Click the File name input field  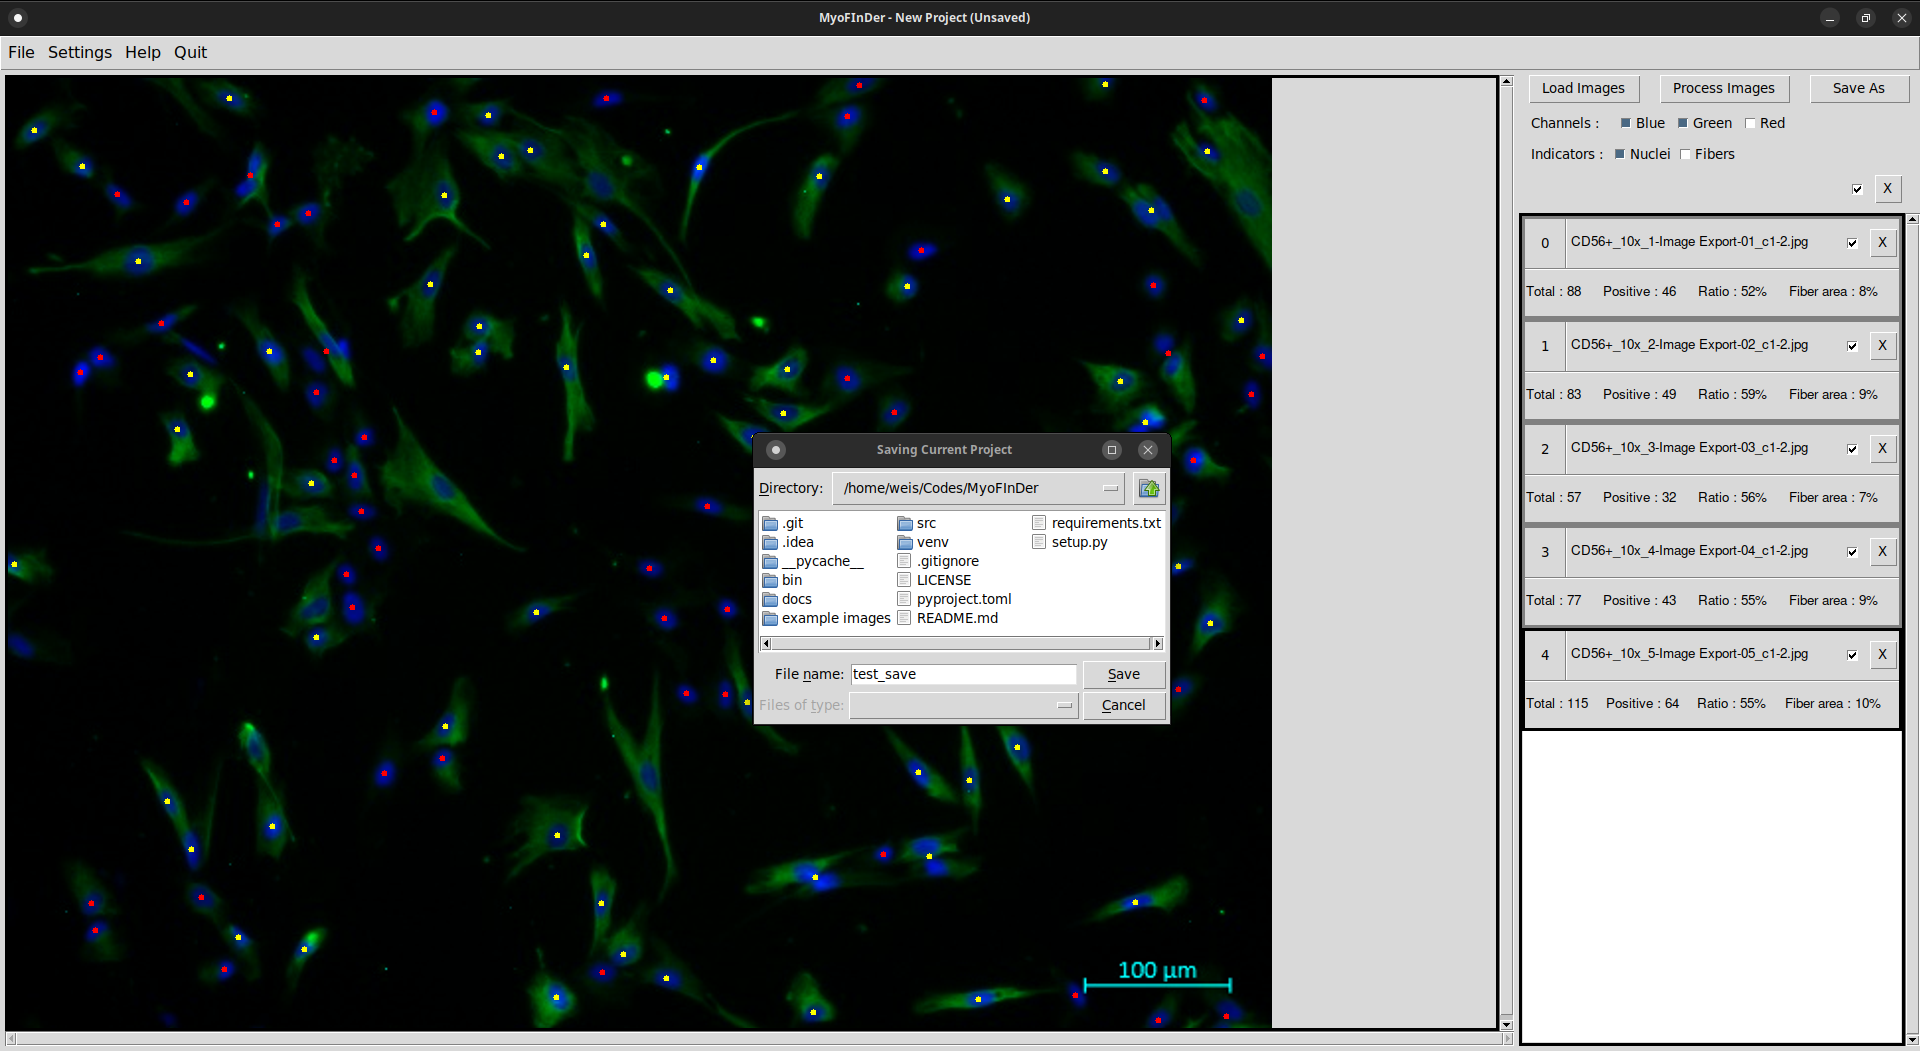click(x=964, y=674)
